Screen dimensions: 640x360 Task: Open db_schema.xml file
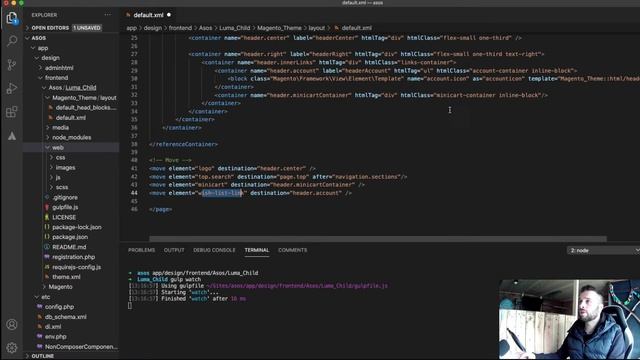pyautogui.click(x=65, y=317)
